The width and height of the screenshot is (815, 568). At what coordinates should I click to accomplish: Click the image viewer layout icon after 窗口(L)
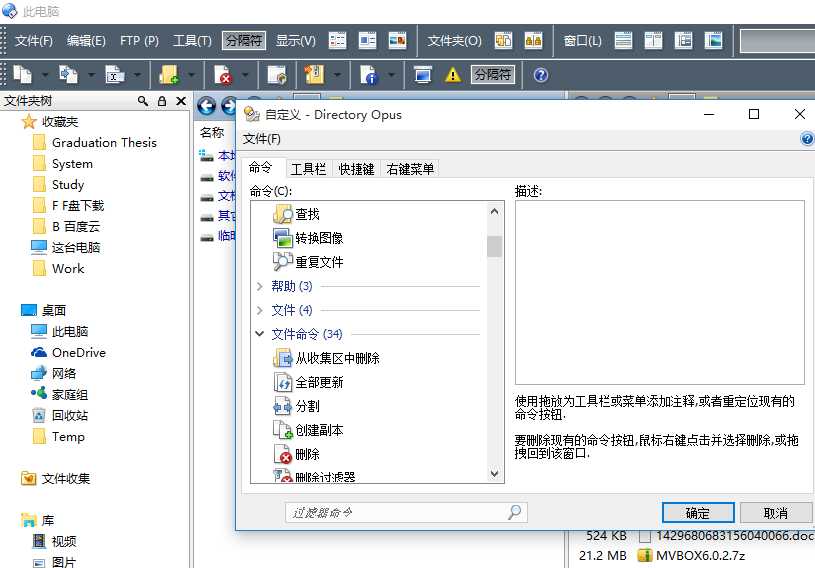(x=714, y=41)
